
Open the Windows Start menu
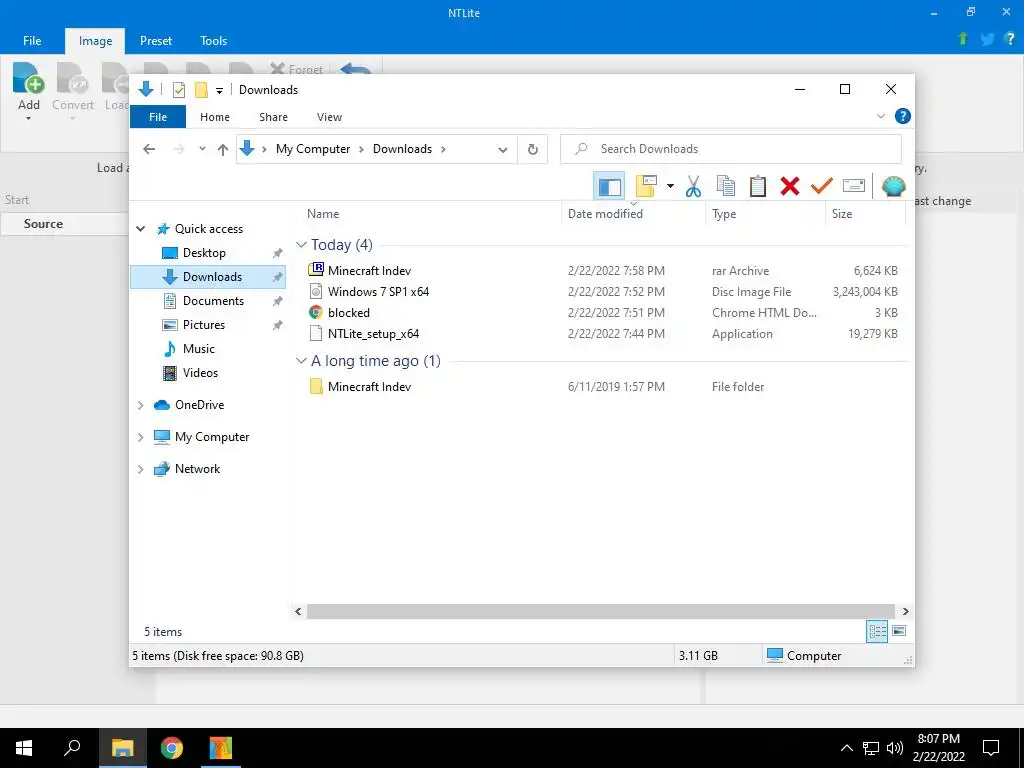(24, 748)
